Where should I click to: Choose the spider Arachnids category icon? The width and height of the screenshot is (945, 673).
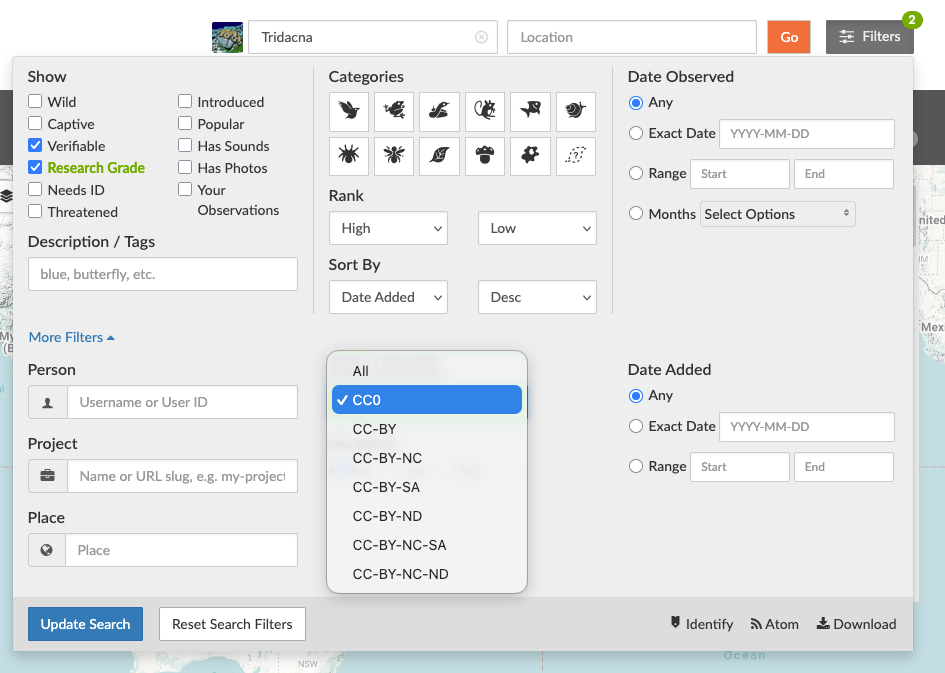click(x=349, y=156)
